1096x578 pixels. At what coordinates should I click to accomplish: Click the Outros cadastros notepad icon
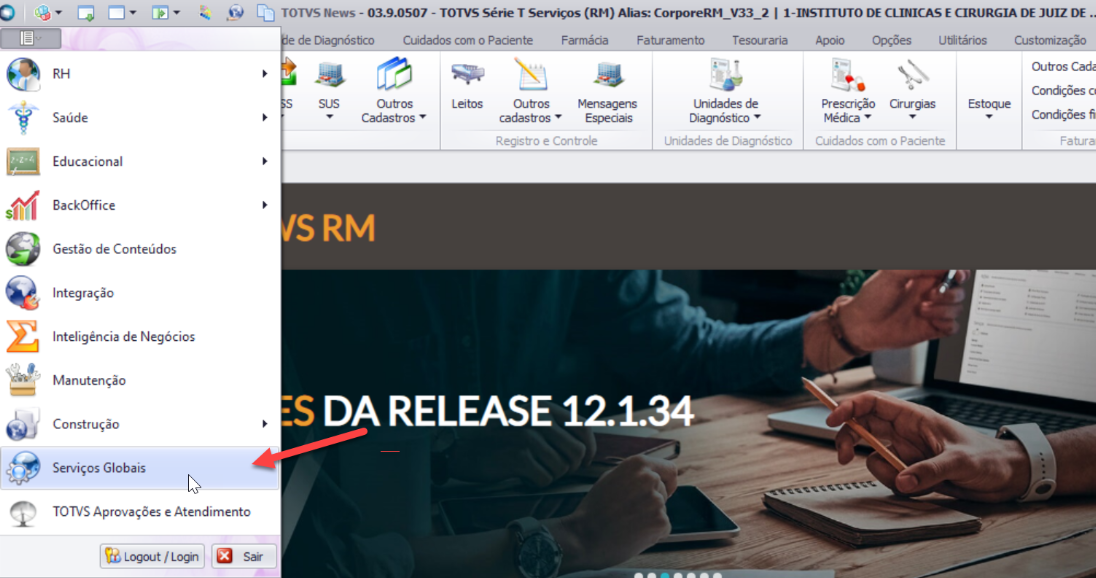[x=531, y=74]
